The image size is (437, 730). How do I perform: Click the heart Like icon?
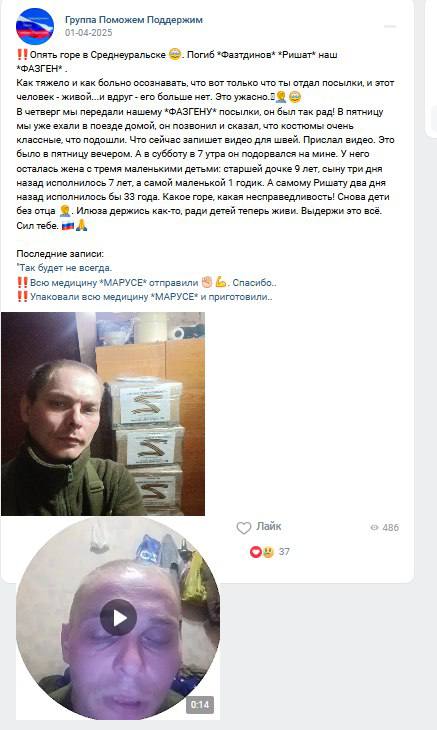tap(244, 527)
